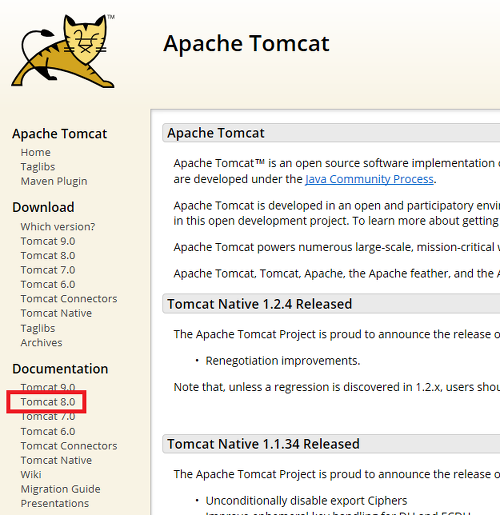Click 'Unconditionally disable export Ciphers' bullet text
Image resolution: width=500 pixels, height=515 pixels.
coord(306,501)
